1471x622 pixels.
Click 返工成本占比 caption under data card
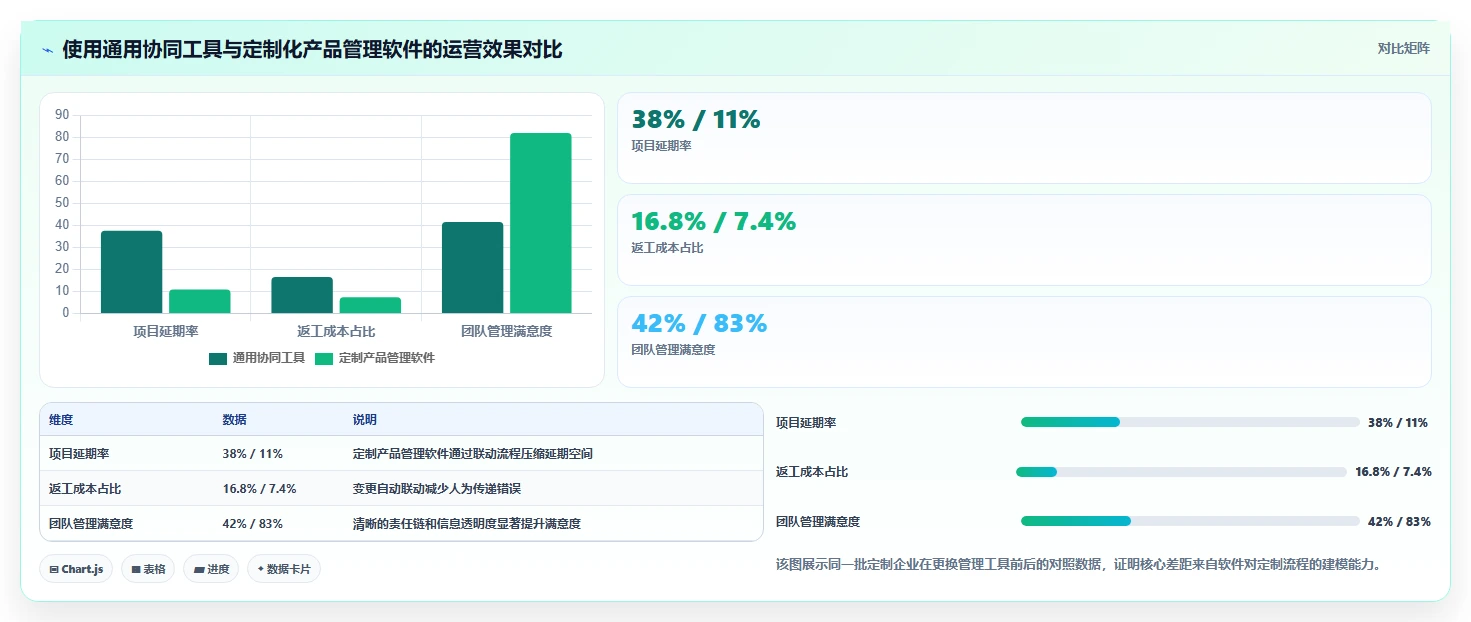667,248
